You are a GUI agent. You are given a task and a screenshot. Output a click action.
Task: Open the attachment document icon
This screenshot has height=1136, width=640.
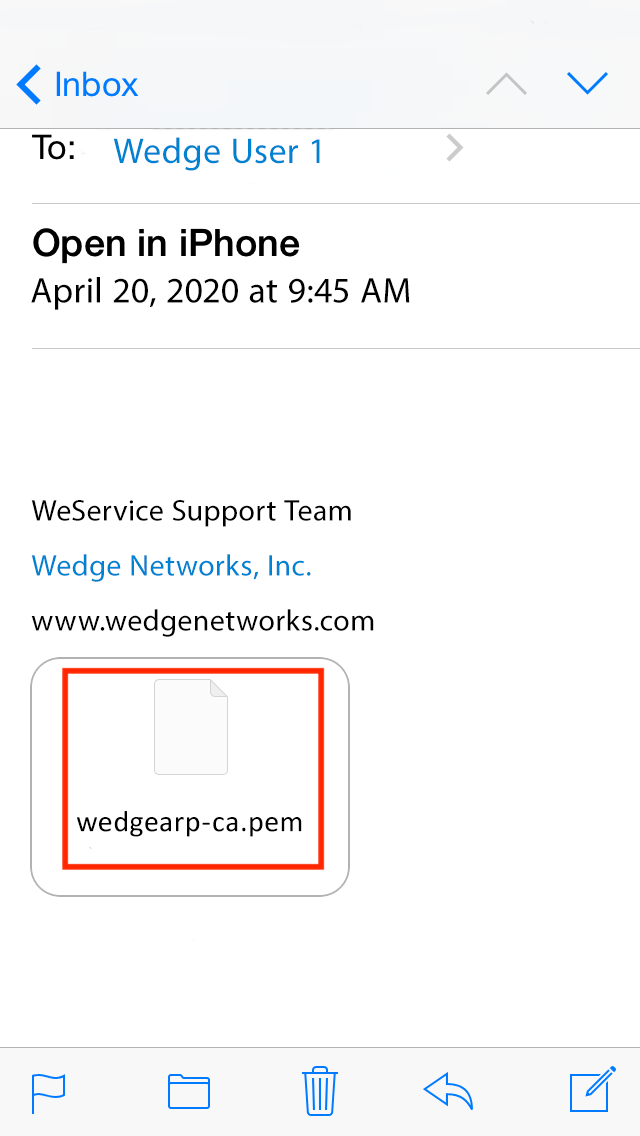tap(191, 727)
